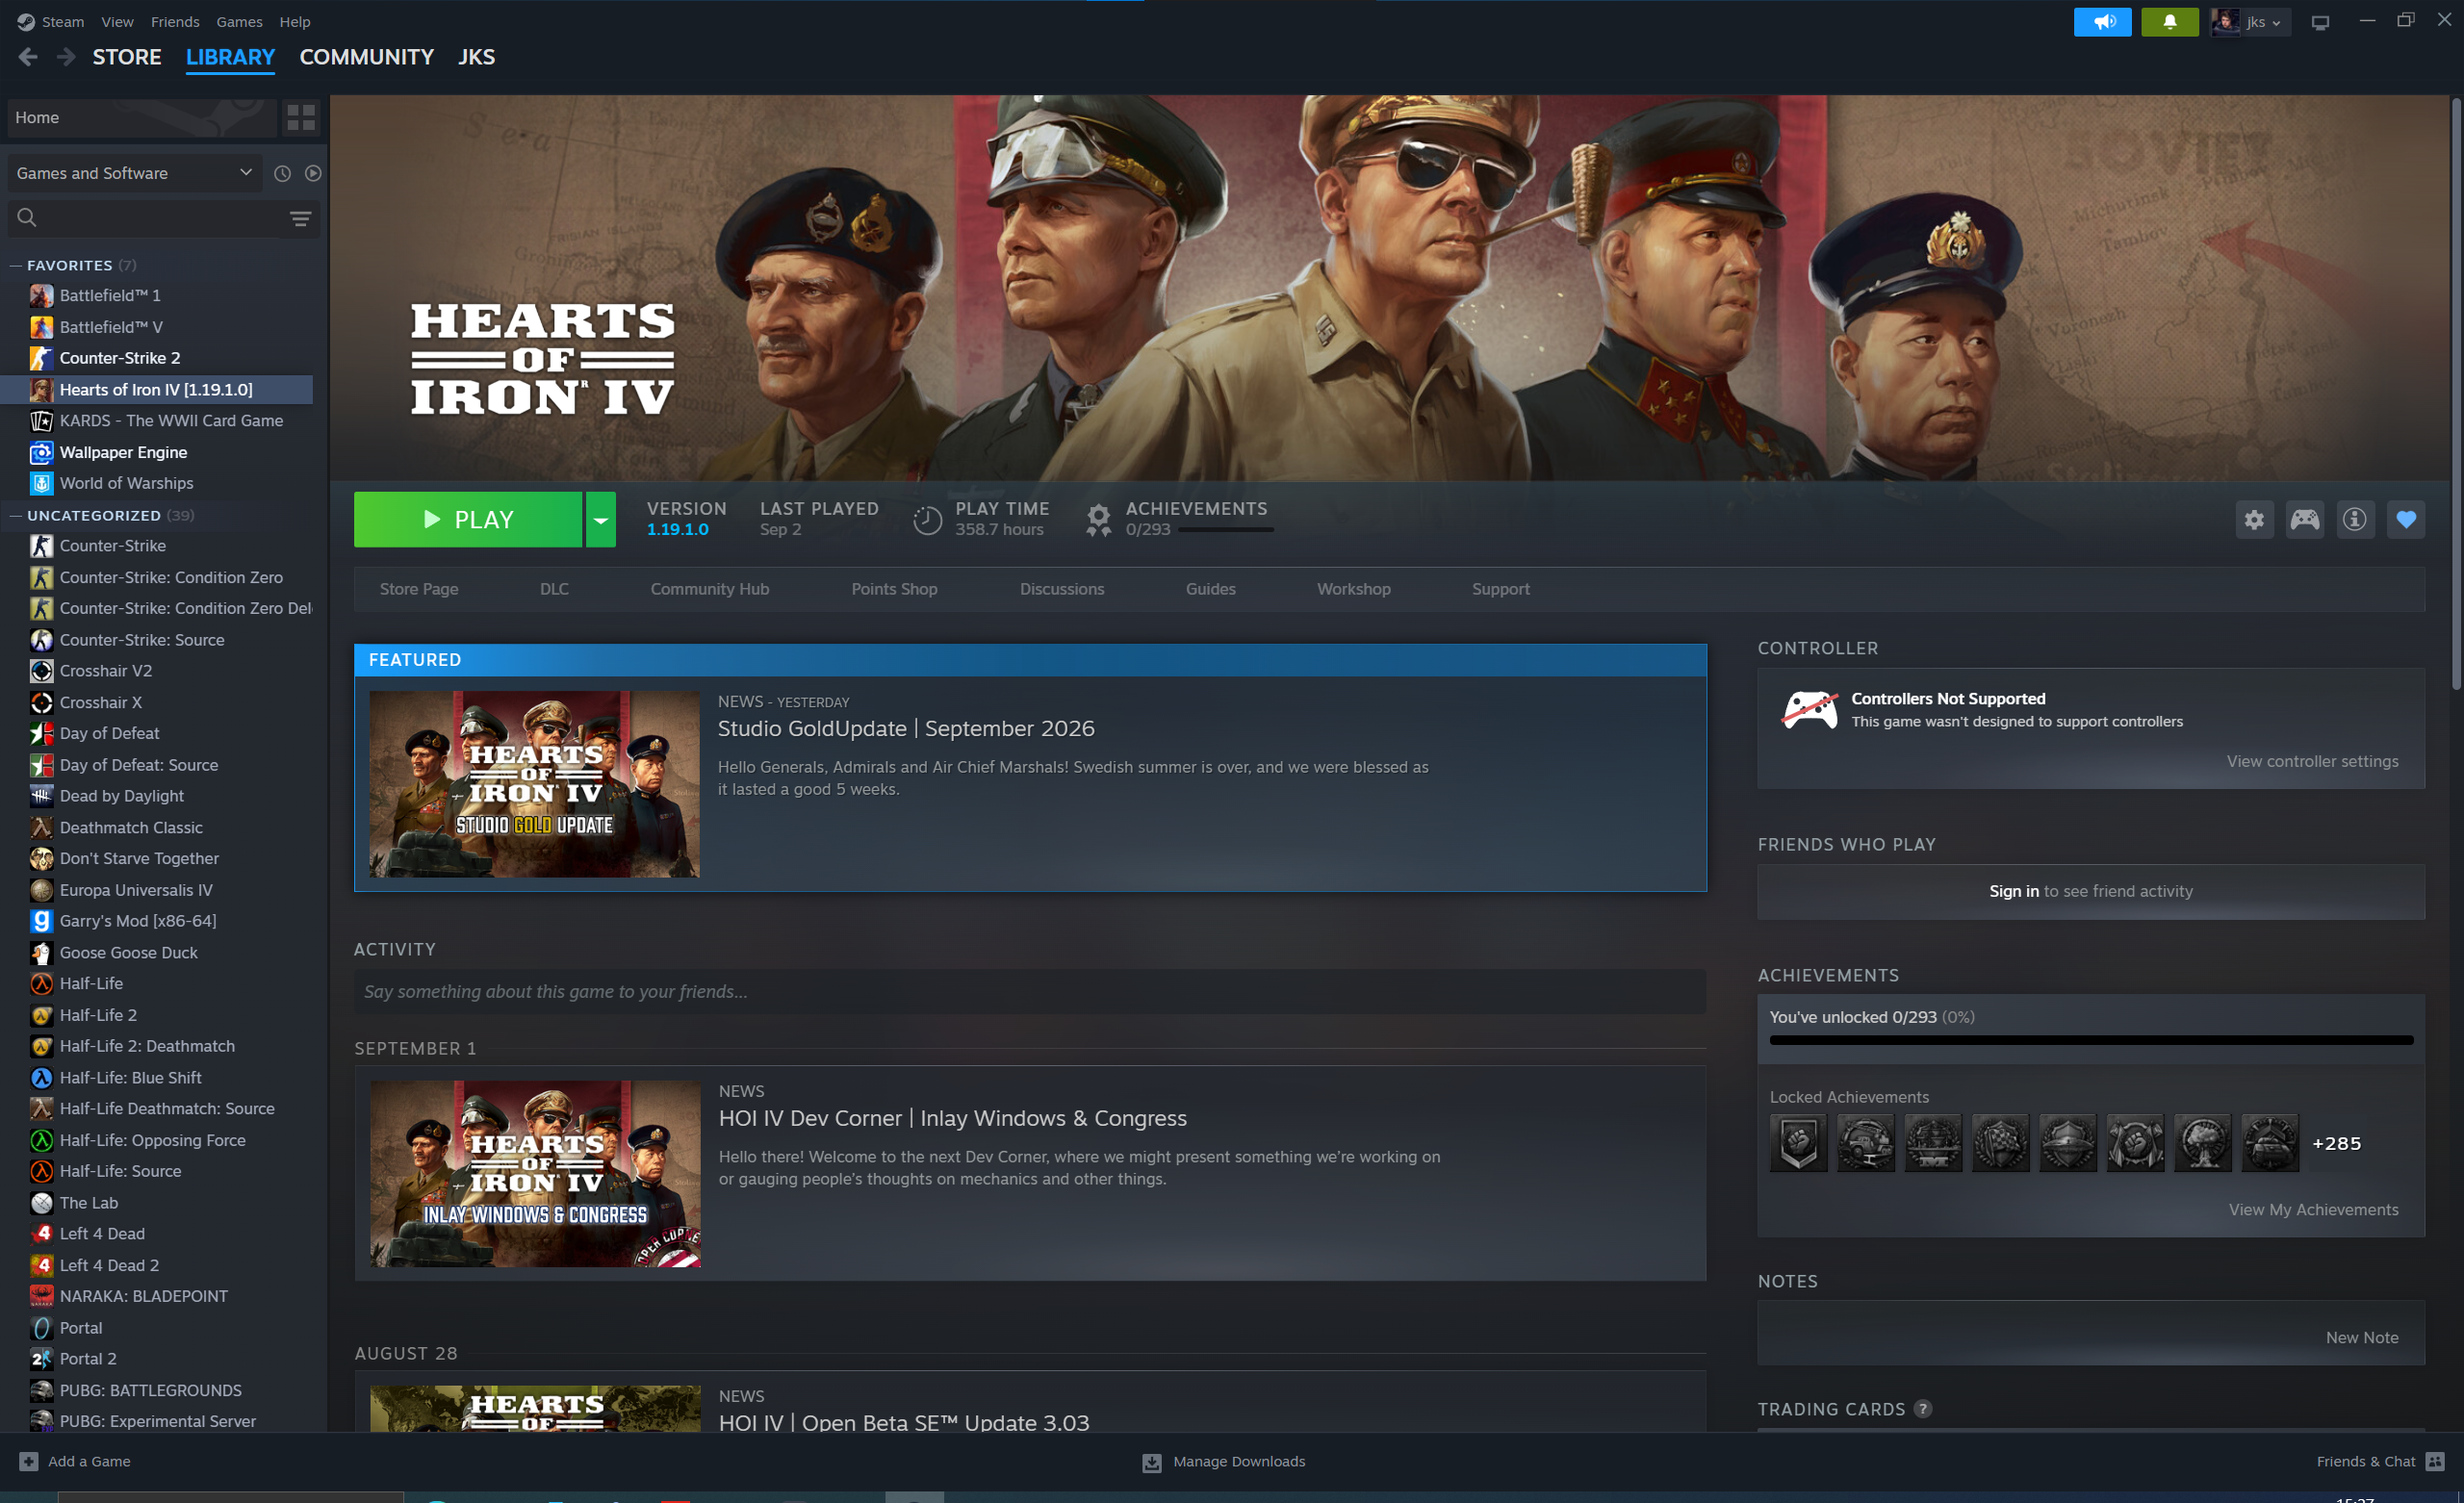This screenshot has width=2464, height=1503.
Task: Click the achievements progress bar
Action: 2090,1041
